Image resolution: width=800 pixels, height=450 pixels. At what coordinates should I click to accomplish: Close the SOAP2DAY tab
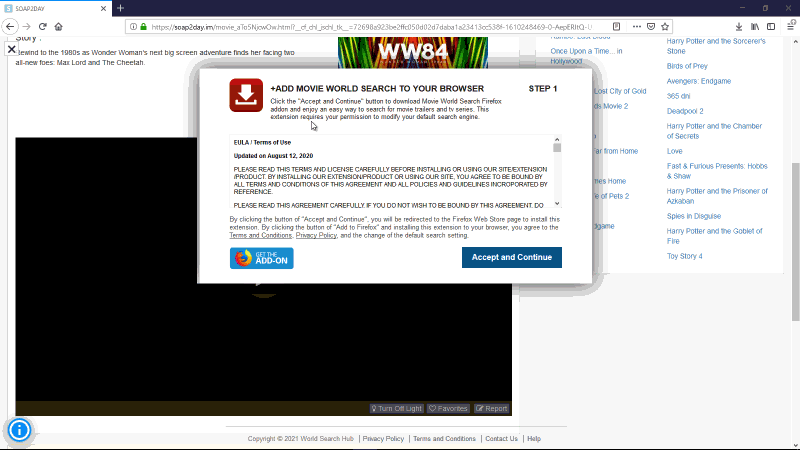[x=103, y=9]
